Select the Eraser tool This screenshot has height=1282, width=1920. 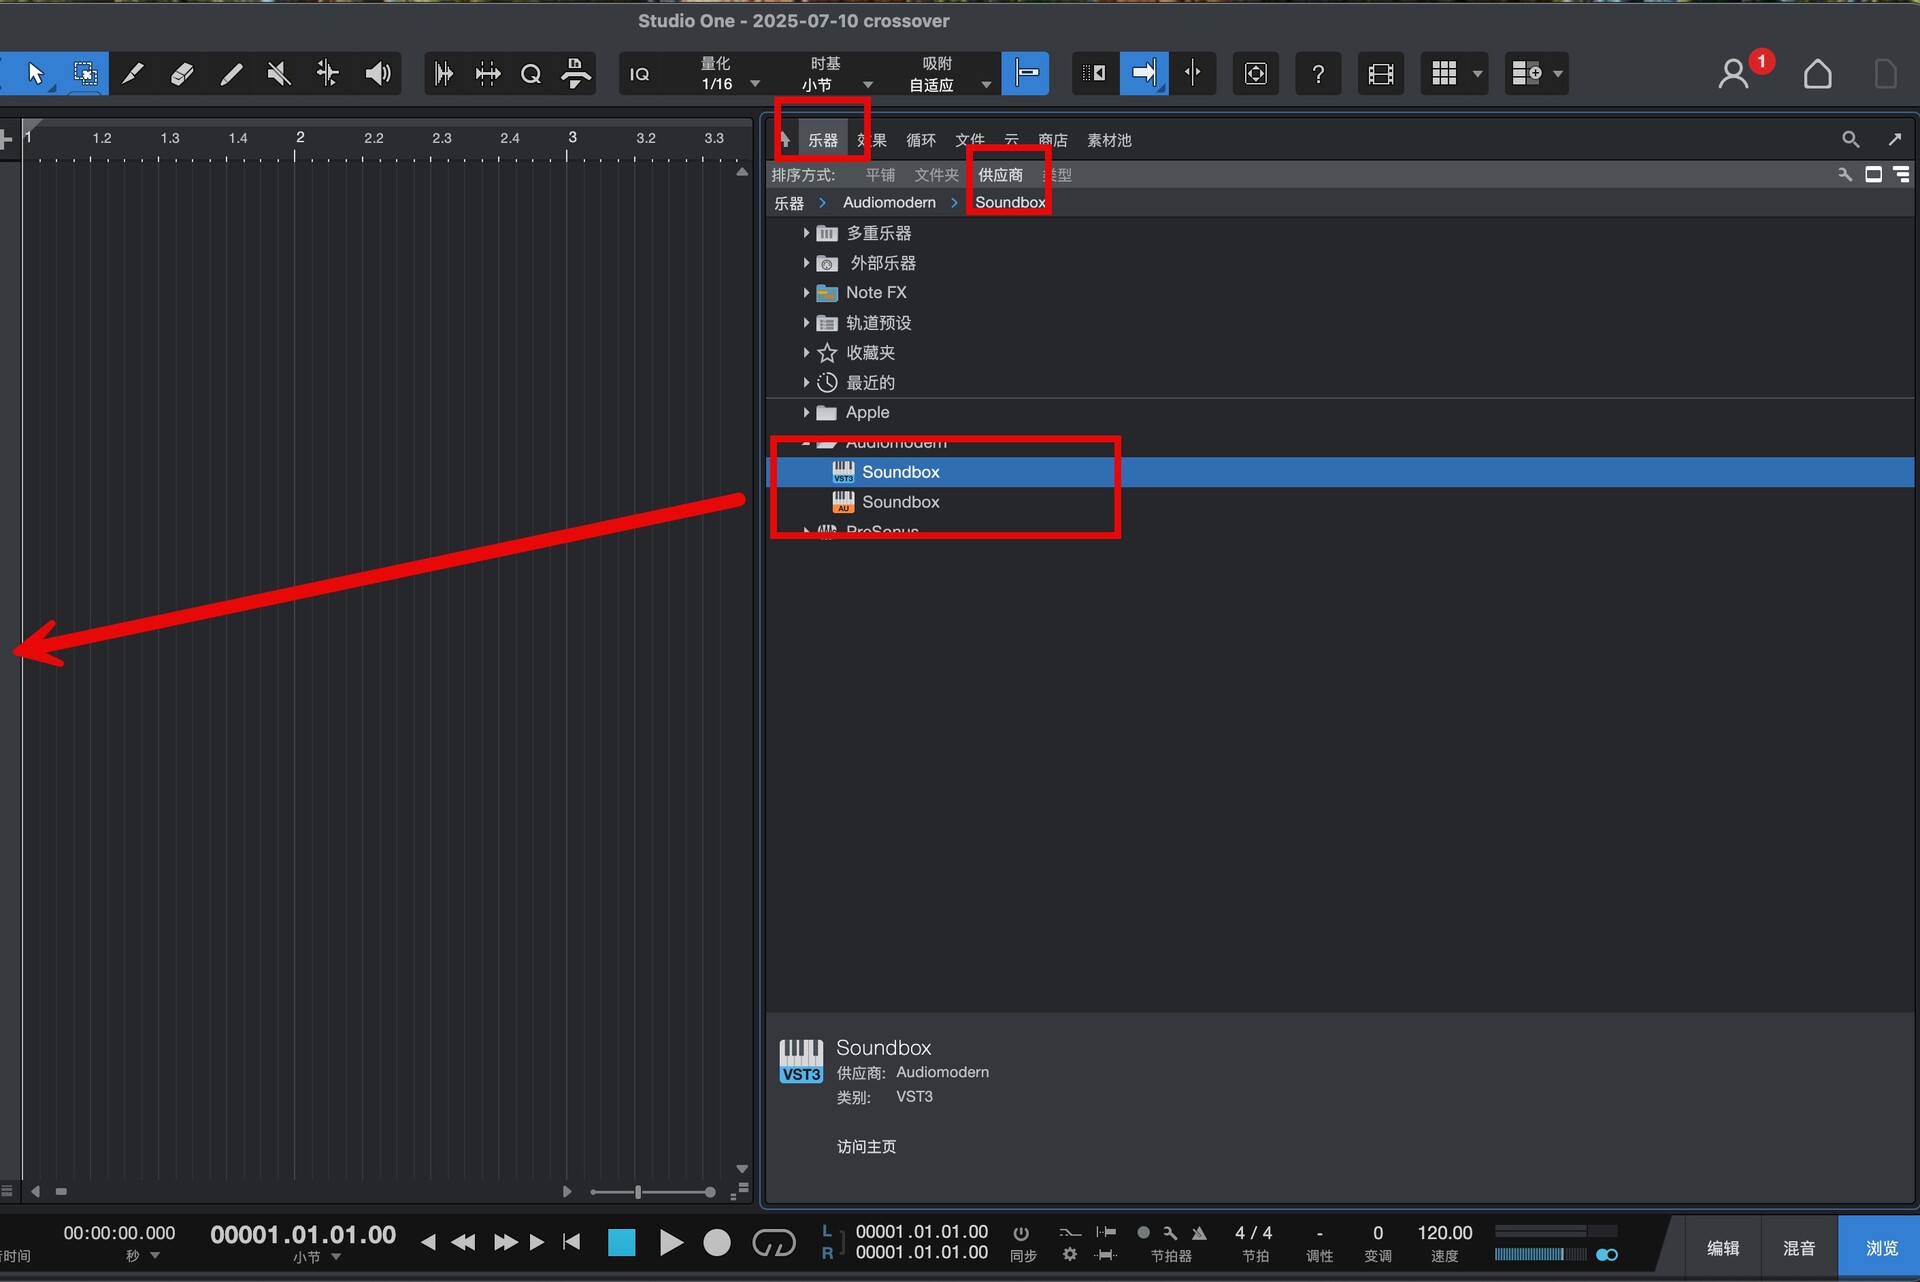pos(182,73)
